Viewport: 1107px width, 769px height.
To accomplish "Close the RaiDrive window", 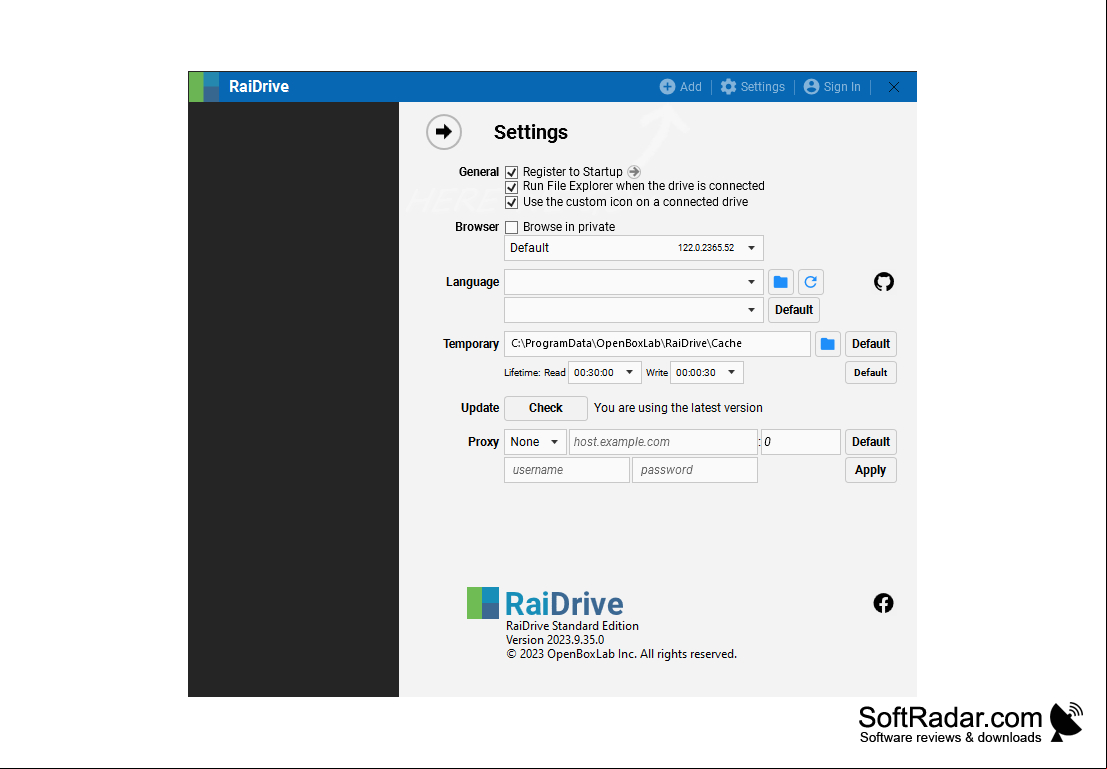I will pyautogui.click(x=894, y=87).
